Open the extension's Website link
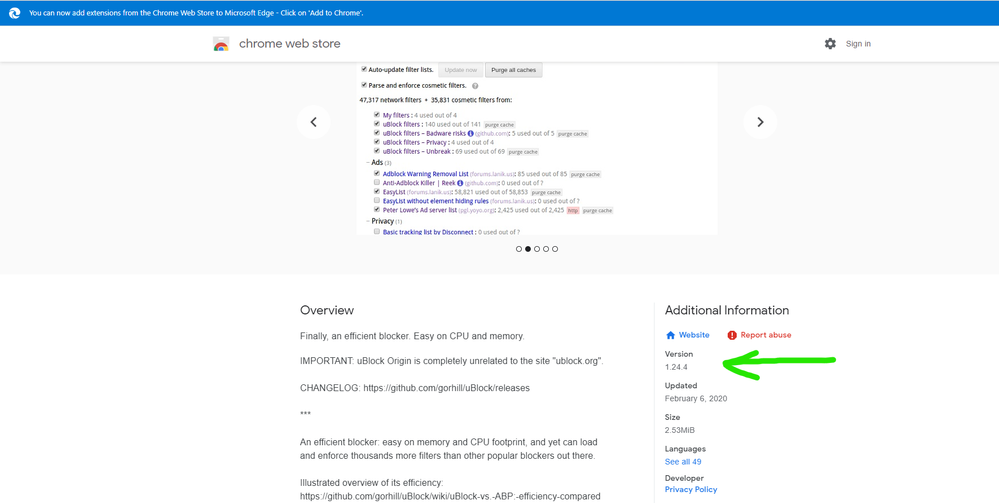 click(x=694, y=335)
